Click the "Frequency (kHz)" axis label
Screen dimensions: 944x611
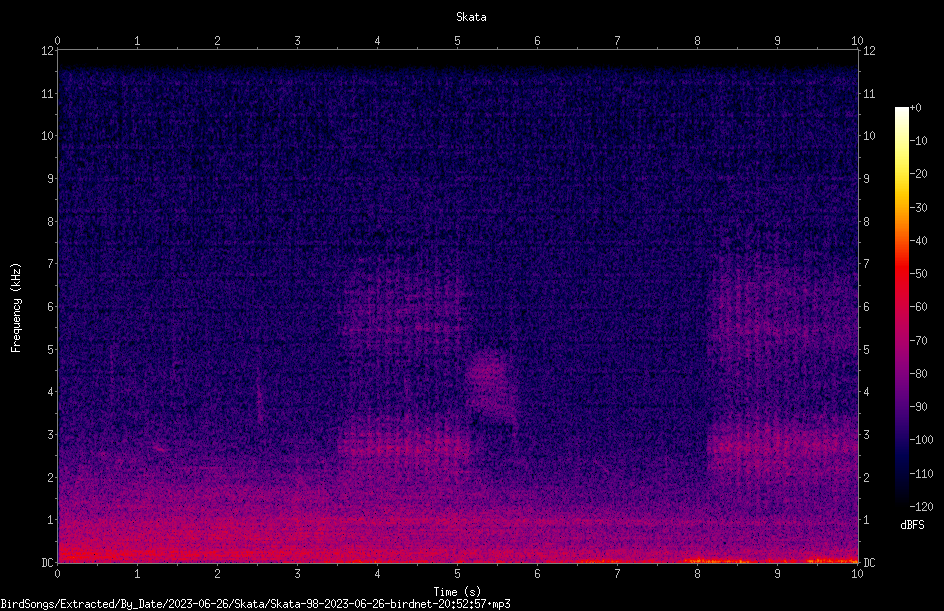point(16,308)
